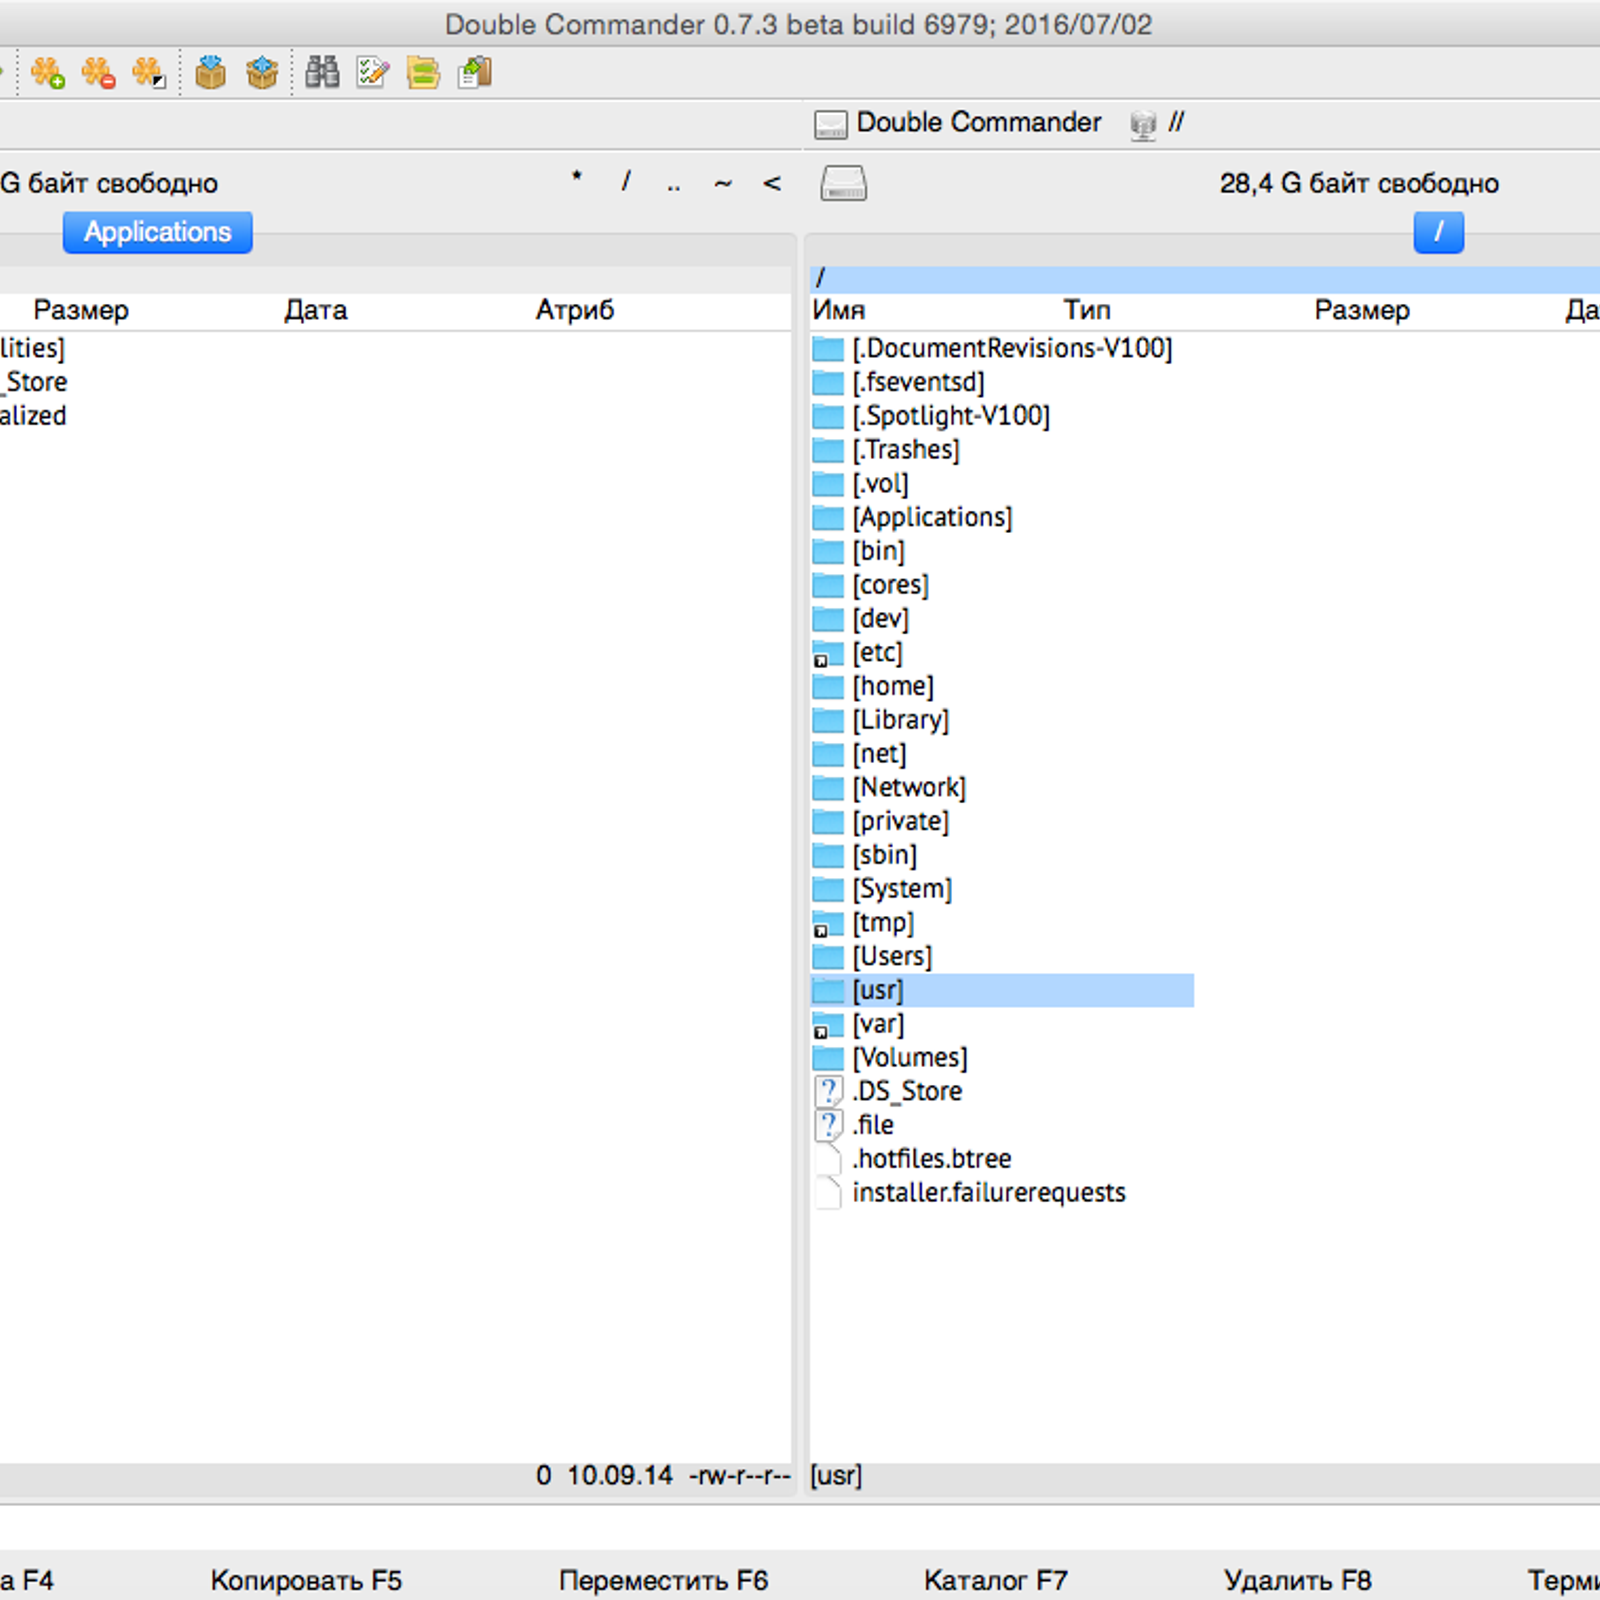The width and height of the screenshot is (1600, 1600).
Task: Sort left panel by Дата column
Action: coord(316,310)
